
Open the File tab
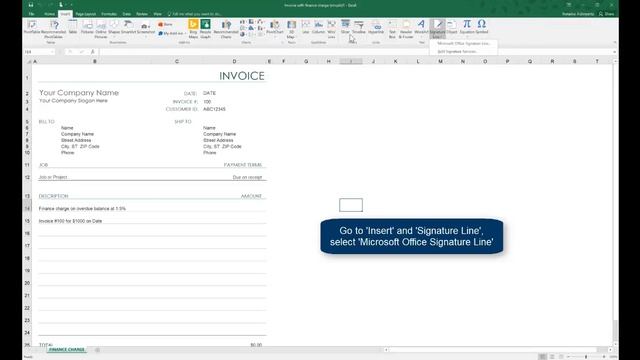pos(31,14)
